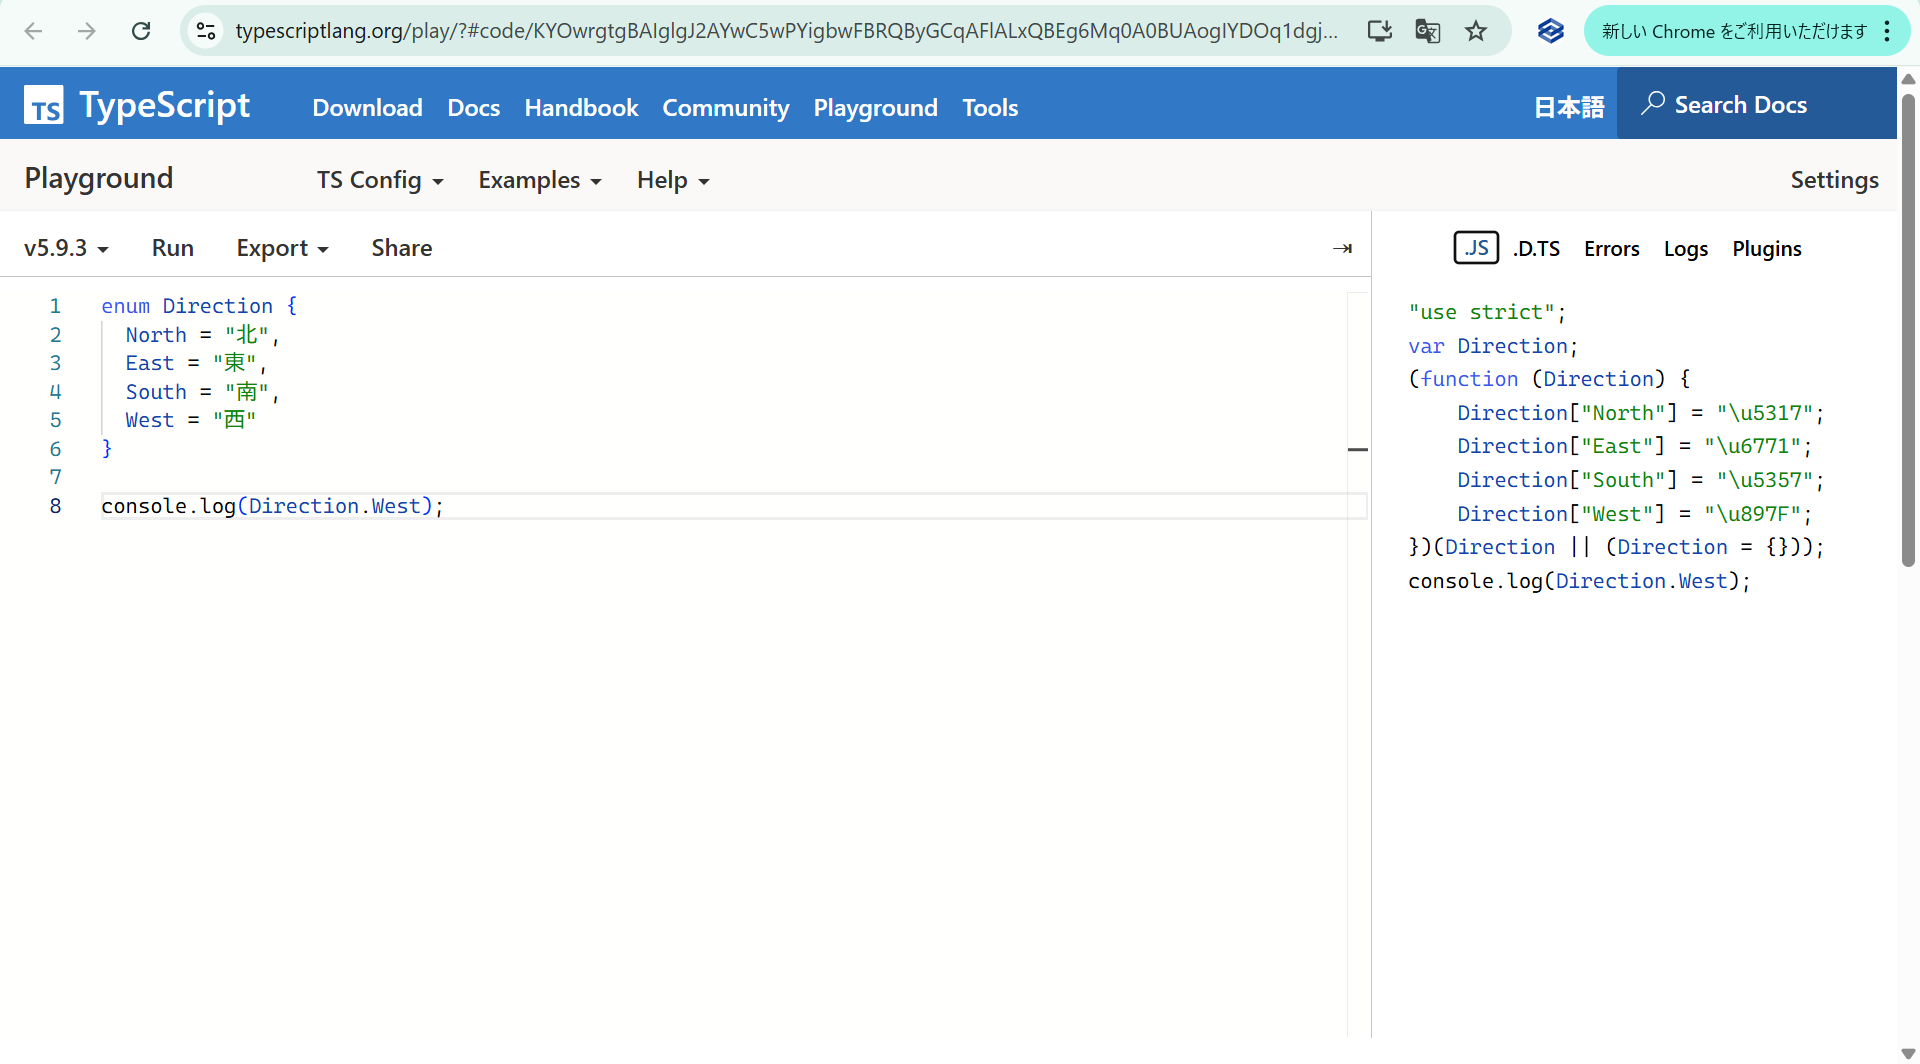Click the TypeScript logo icon
This screenshot has height=1064, width=1920.
43,105
